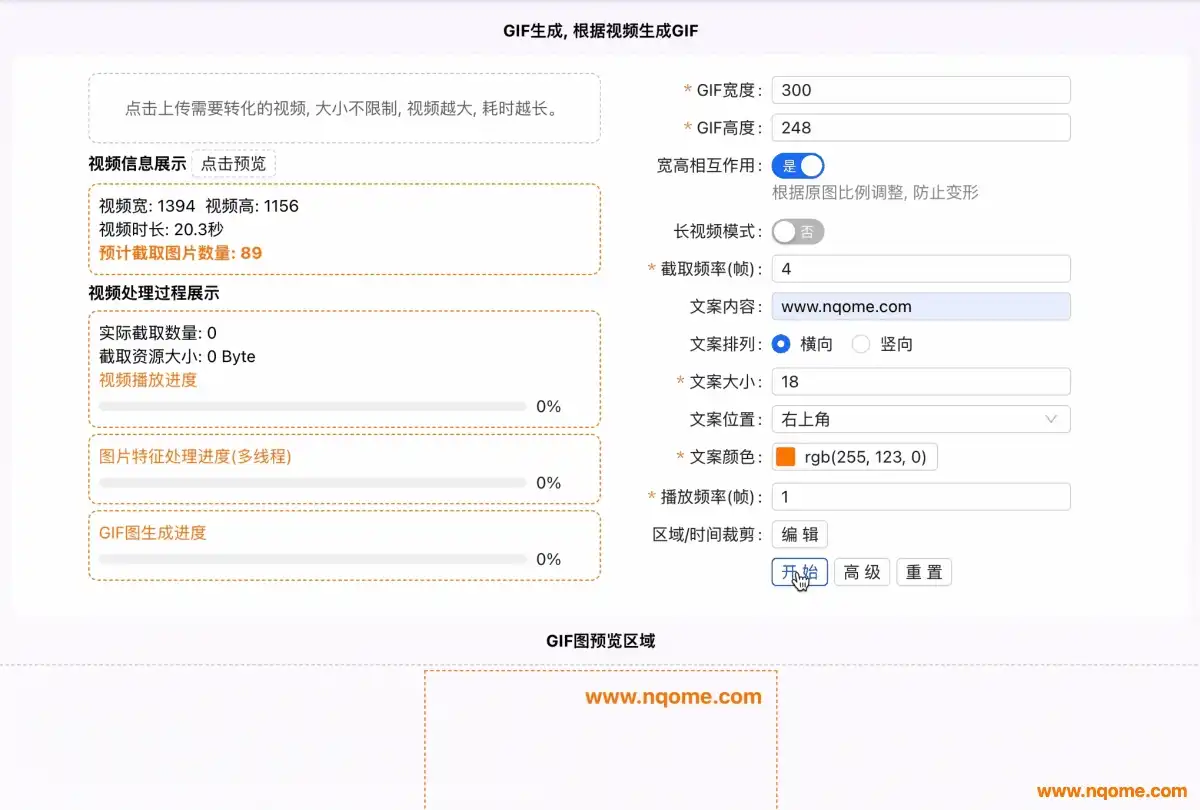Open the orange 文案颜色 color swatch picker
This screenshot has height=810, width=1200.
click(x=785, y=456)
